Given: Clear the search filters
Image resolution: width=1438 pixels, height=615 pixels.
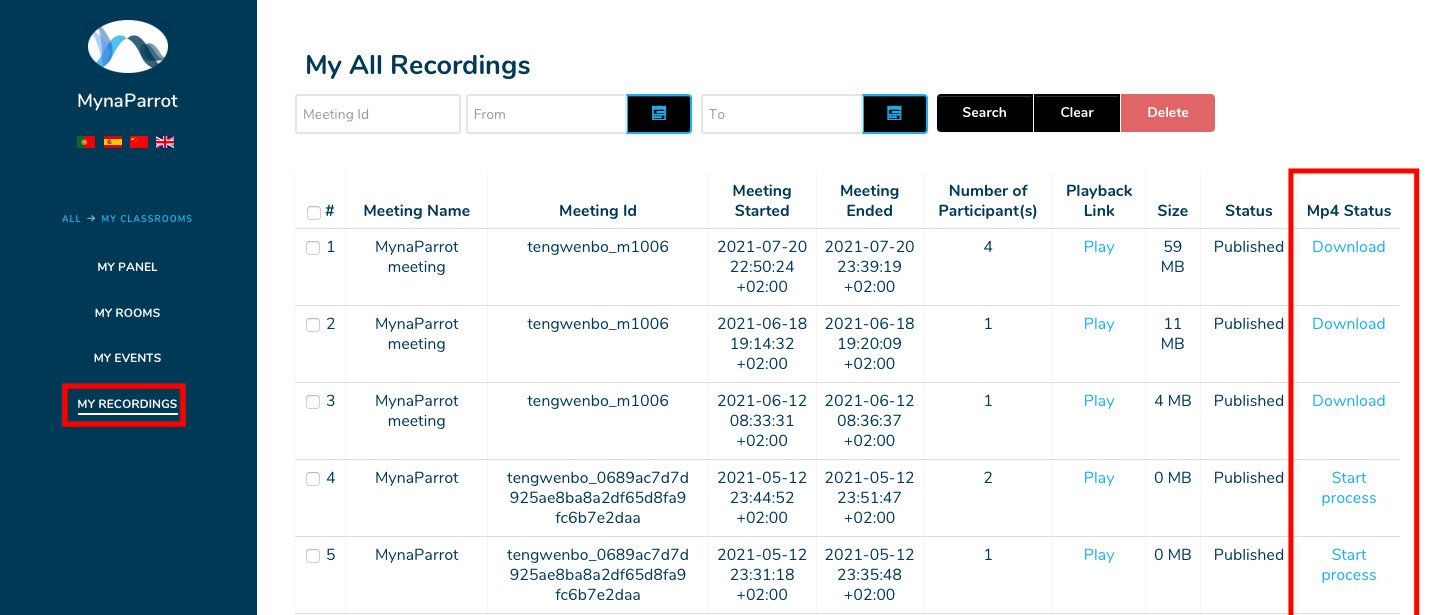Looking at the screenshot, I should coord(1077,113).
